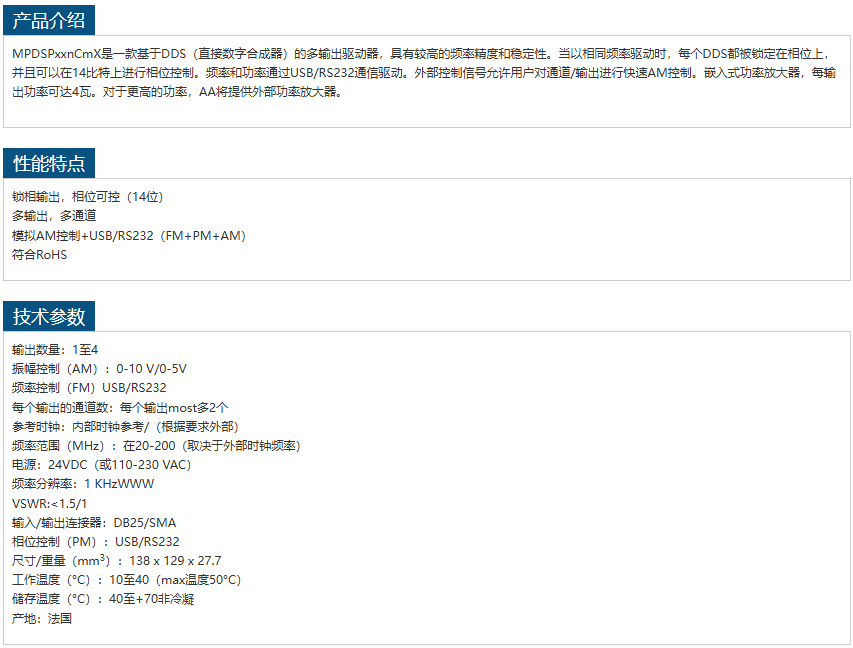Click the VSWR:<1.5/1 parameter line
Viewport: 853px width, 648px height.
tap(49, 503)
